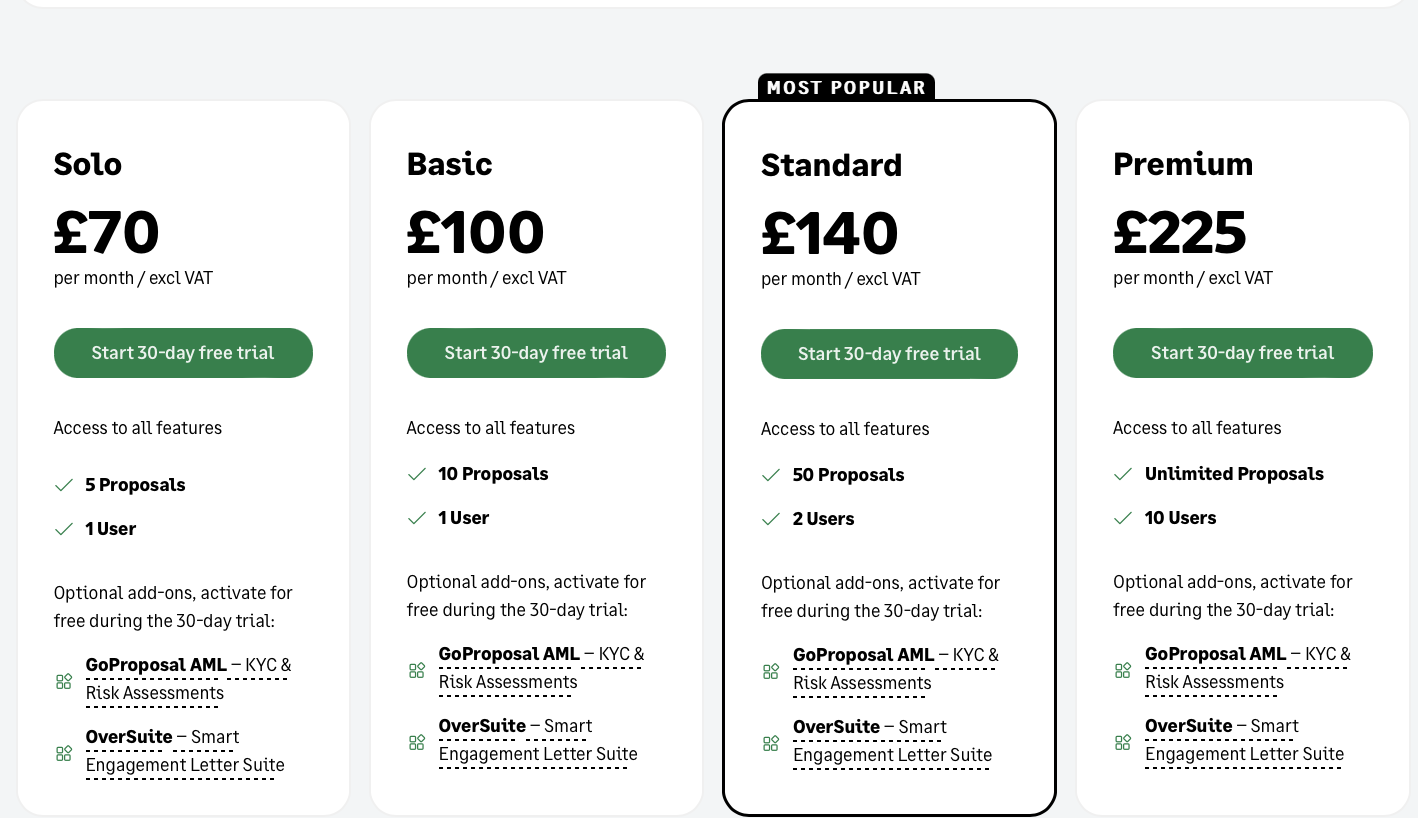Start 30-day free trial for Premium plan
This screenshot has width=1418, height=818.
click(x=1242, y=353)
